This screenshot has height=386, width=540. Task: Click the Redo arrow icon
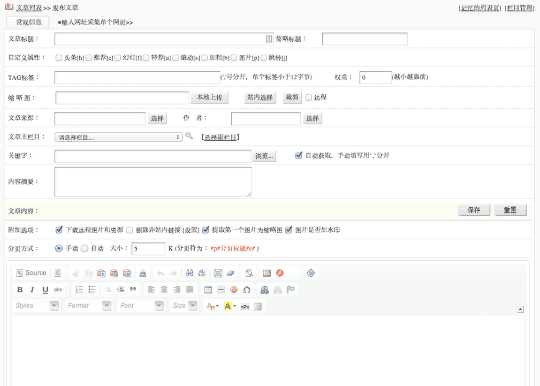pyautogui.click(x=174, y=273)
